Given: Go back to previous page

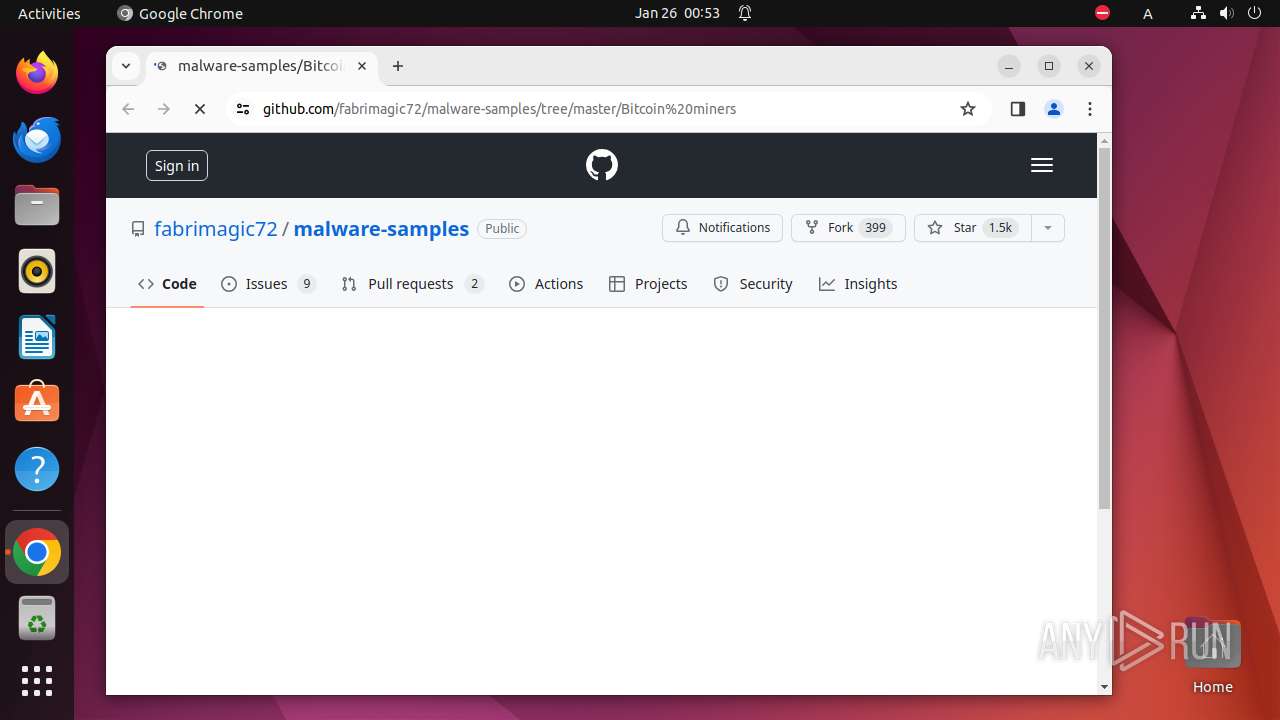Looking at the screenshot, I should point(128,109).
